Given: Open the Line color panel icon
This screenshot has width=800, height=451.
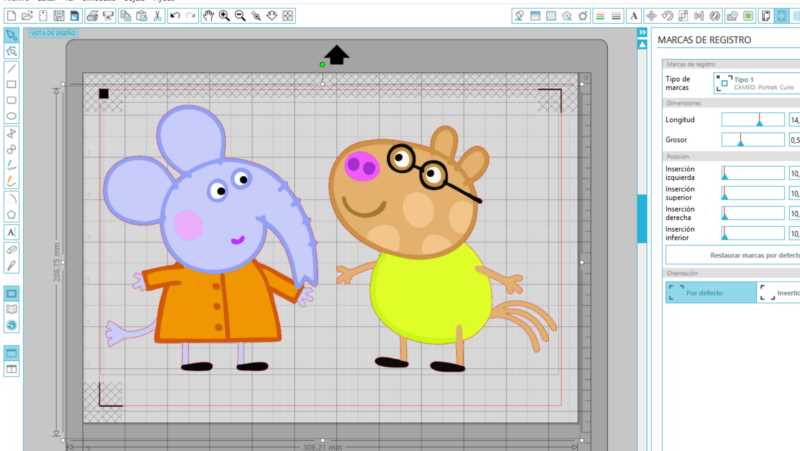Looking at the screenshot, I should pyautogui.click(x=600, y=16).
